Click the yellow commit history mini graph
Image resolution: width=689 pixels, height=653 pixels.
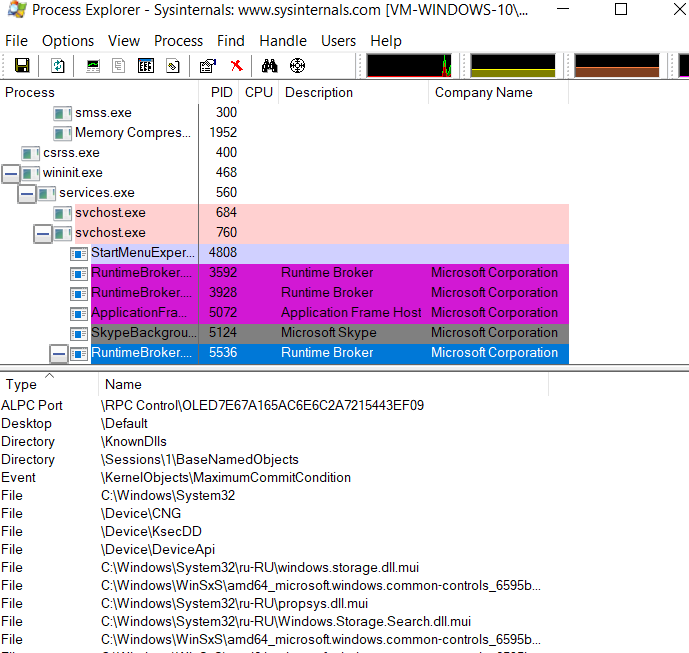tap(513, 65)
